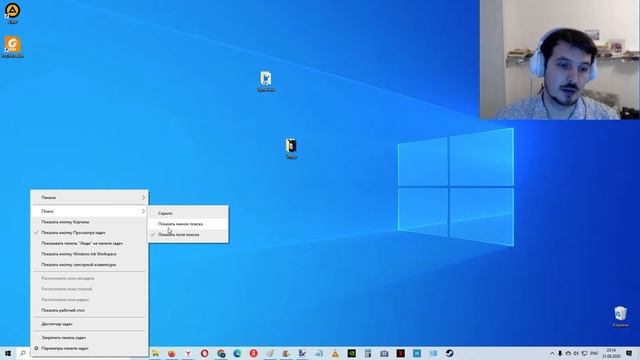
Task: Uncheck Показать кнопку Просмотра задач
Action: (x=89, y=233)
